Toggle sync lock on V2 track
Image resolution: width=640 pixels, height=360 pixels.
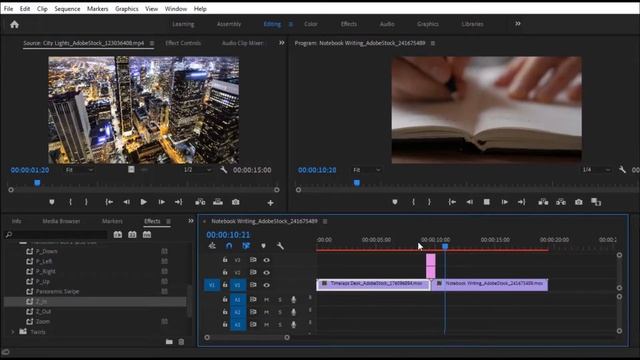point(253,272)
